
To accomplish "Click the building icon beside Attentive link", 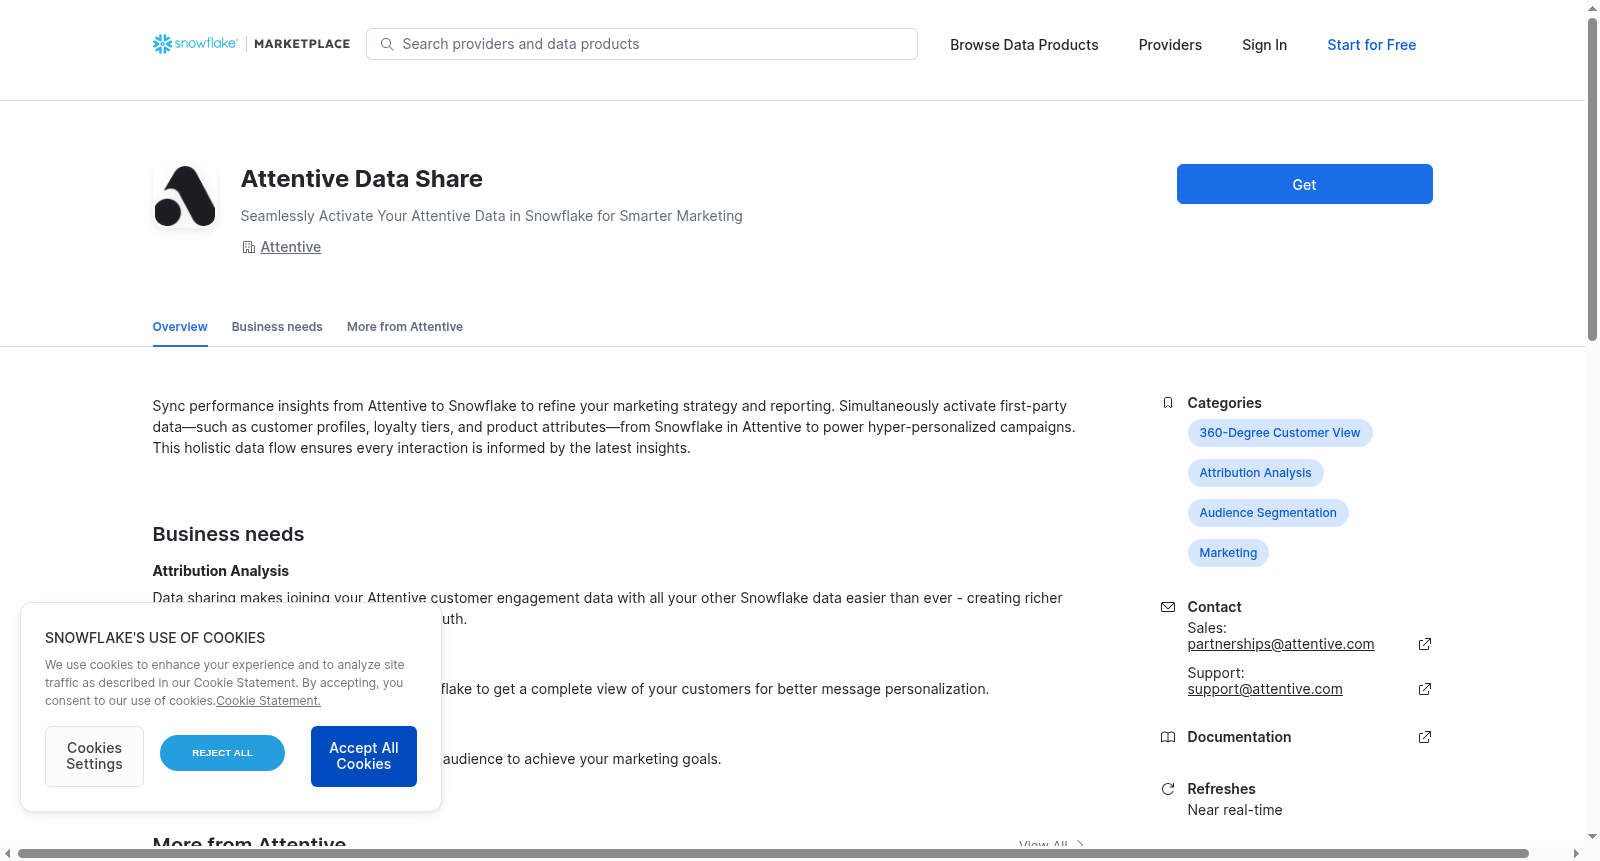I will pyautogui.click(x=249, y=247).
